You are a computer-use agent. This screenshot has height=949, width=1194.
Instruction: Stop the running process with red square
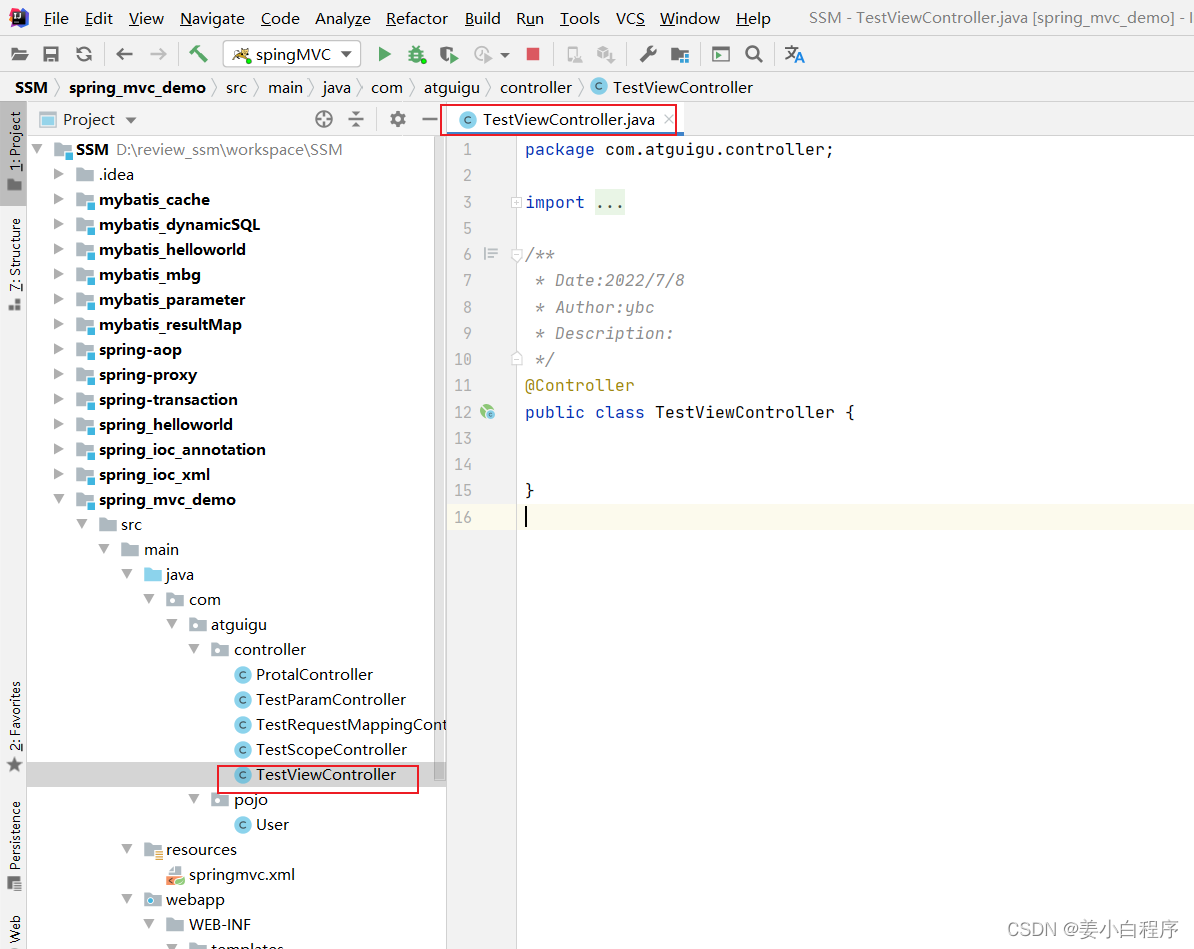click(x=533, y=55)
